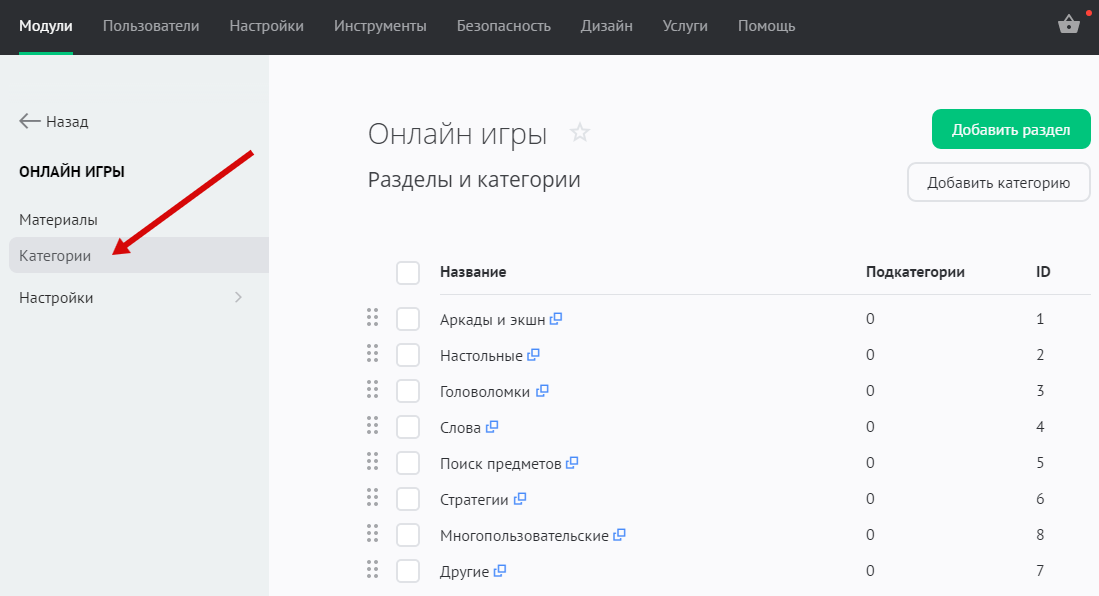1099x596 pixels.
Task: Open the Инструменты top menu
Action: pos(380,26)
